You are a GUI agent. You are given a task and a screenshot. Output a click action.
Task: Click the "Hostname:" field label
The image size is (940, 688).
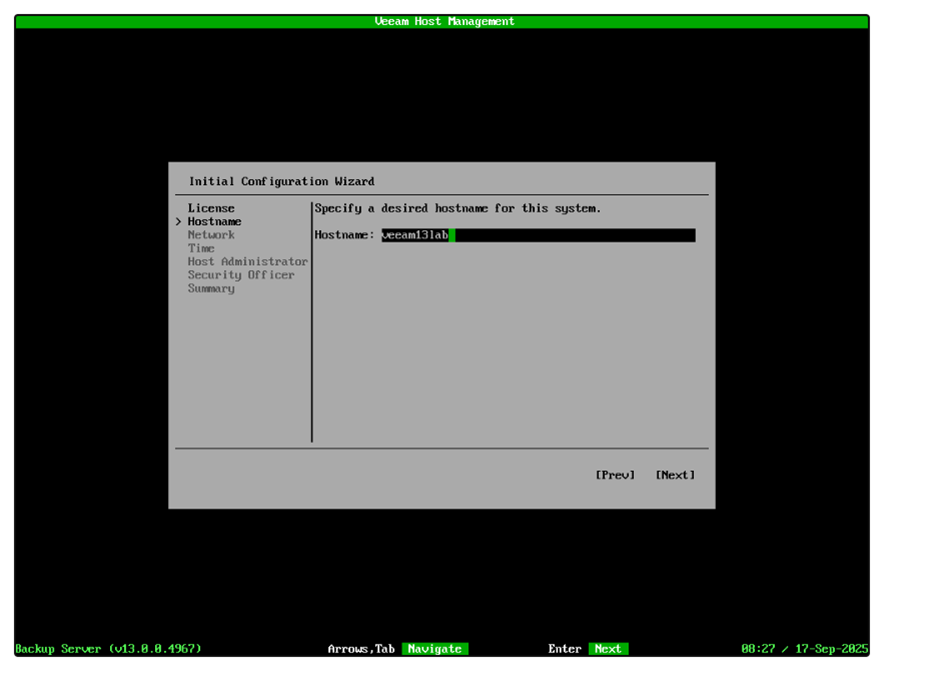pos(344,235)
